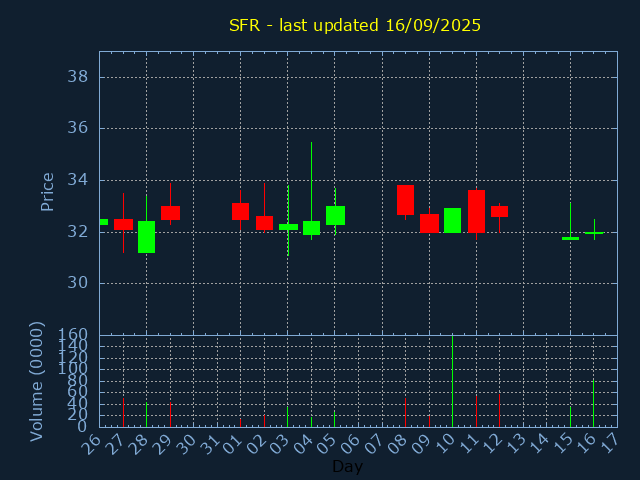Click the day tick label 31
This screenshot has width=640, height=480.
pyautogui.click(x=209, y=444)
